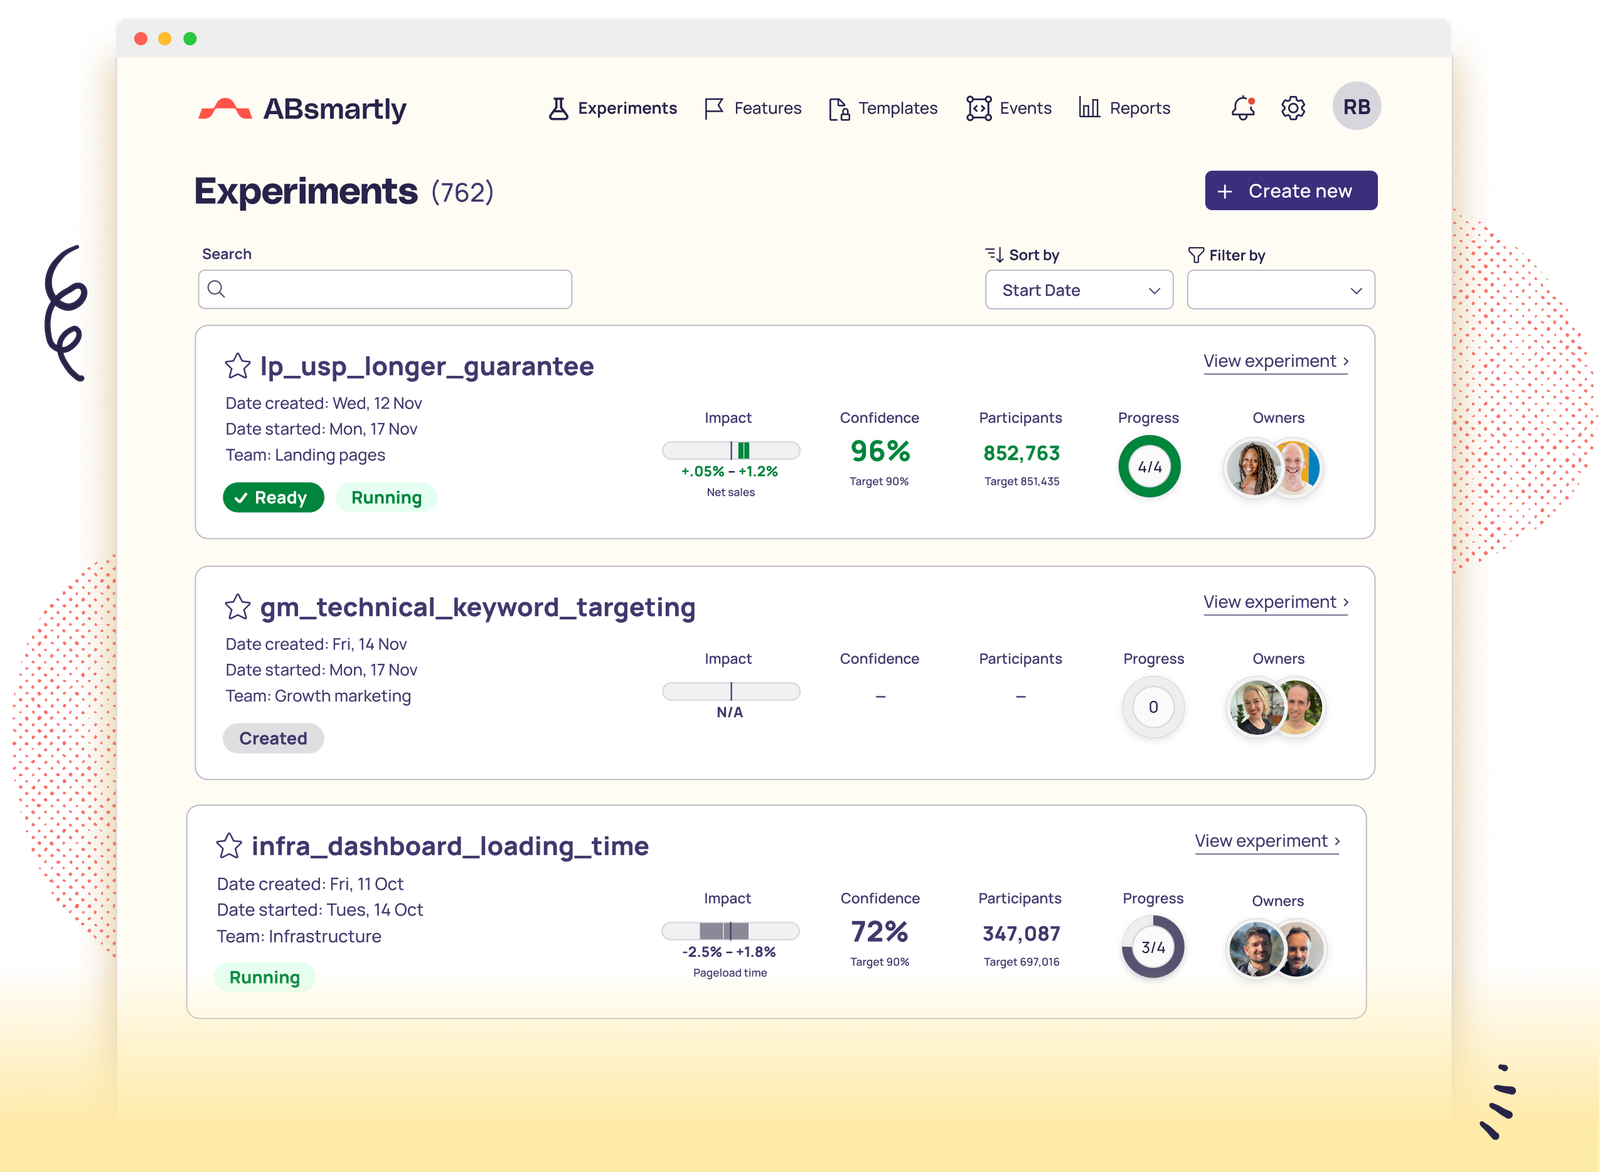Expand the Start Date sort dropdown

[x=1079, y=291]
